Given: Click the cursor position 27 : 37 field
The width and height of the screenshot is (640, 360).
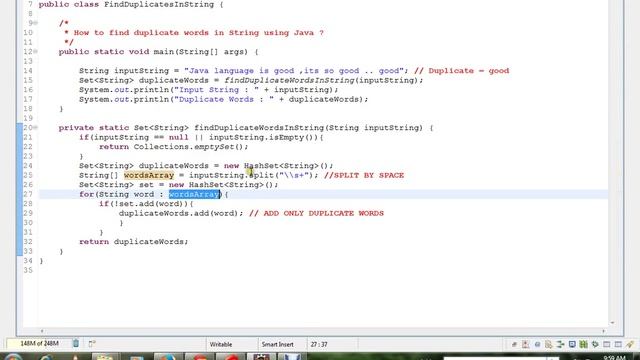Looking at the screenshot, I should (x=319, y=344).
